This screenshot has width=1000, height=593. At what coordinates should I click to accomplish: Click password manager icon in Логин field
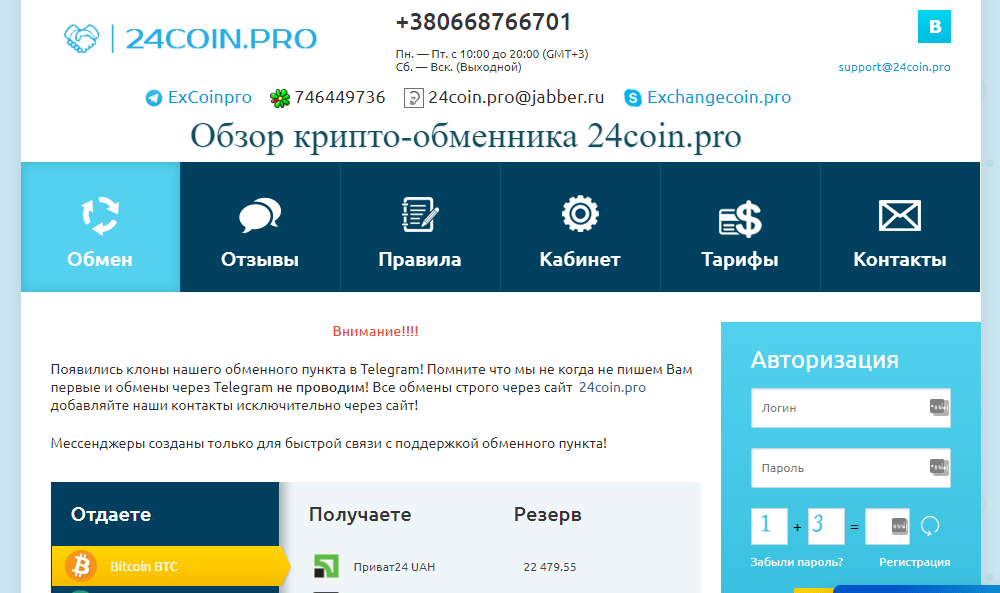coord(939,407)
